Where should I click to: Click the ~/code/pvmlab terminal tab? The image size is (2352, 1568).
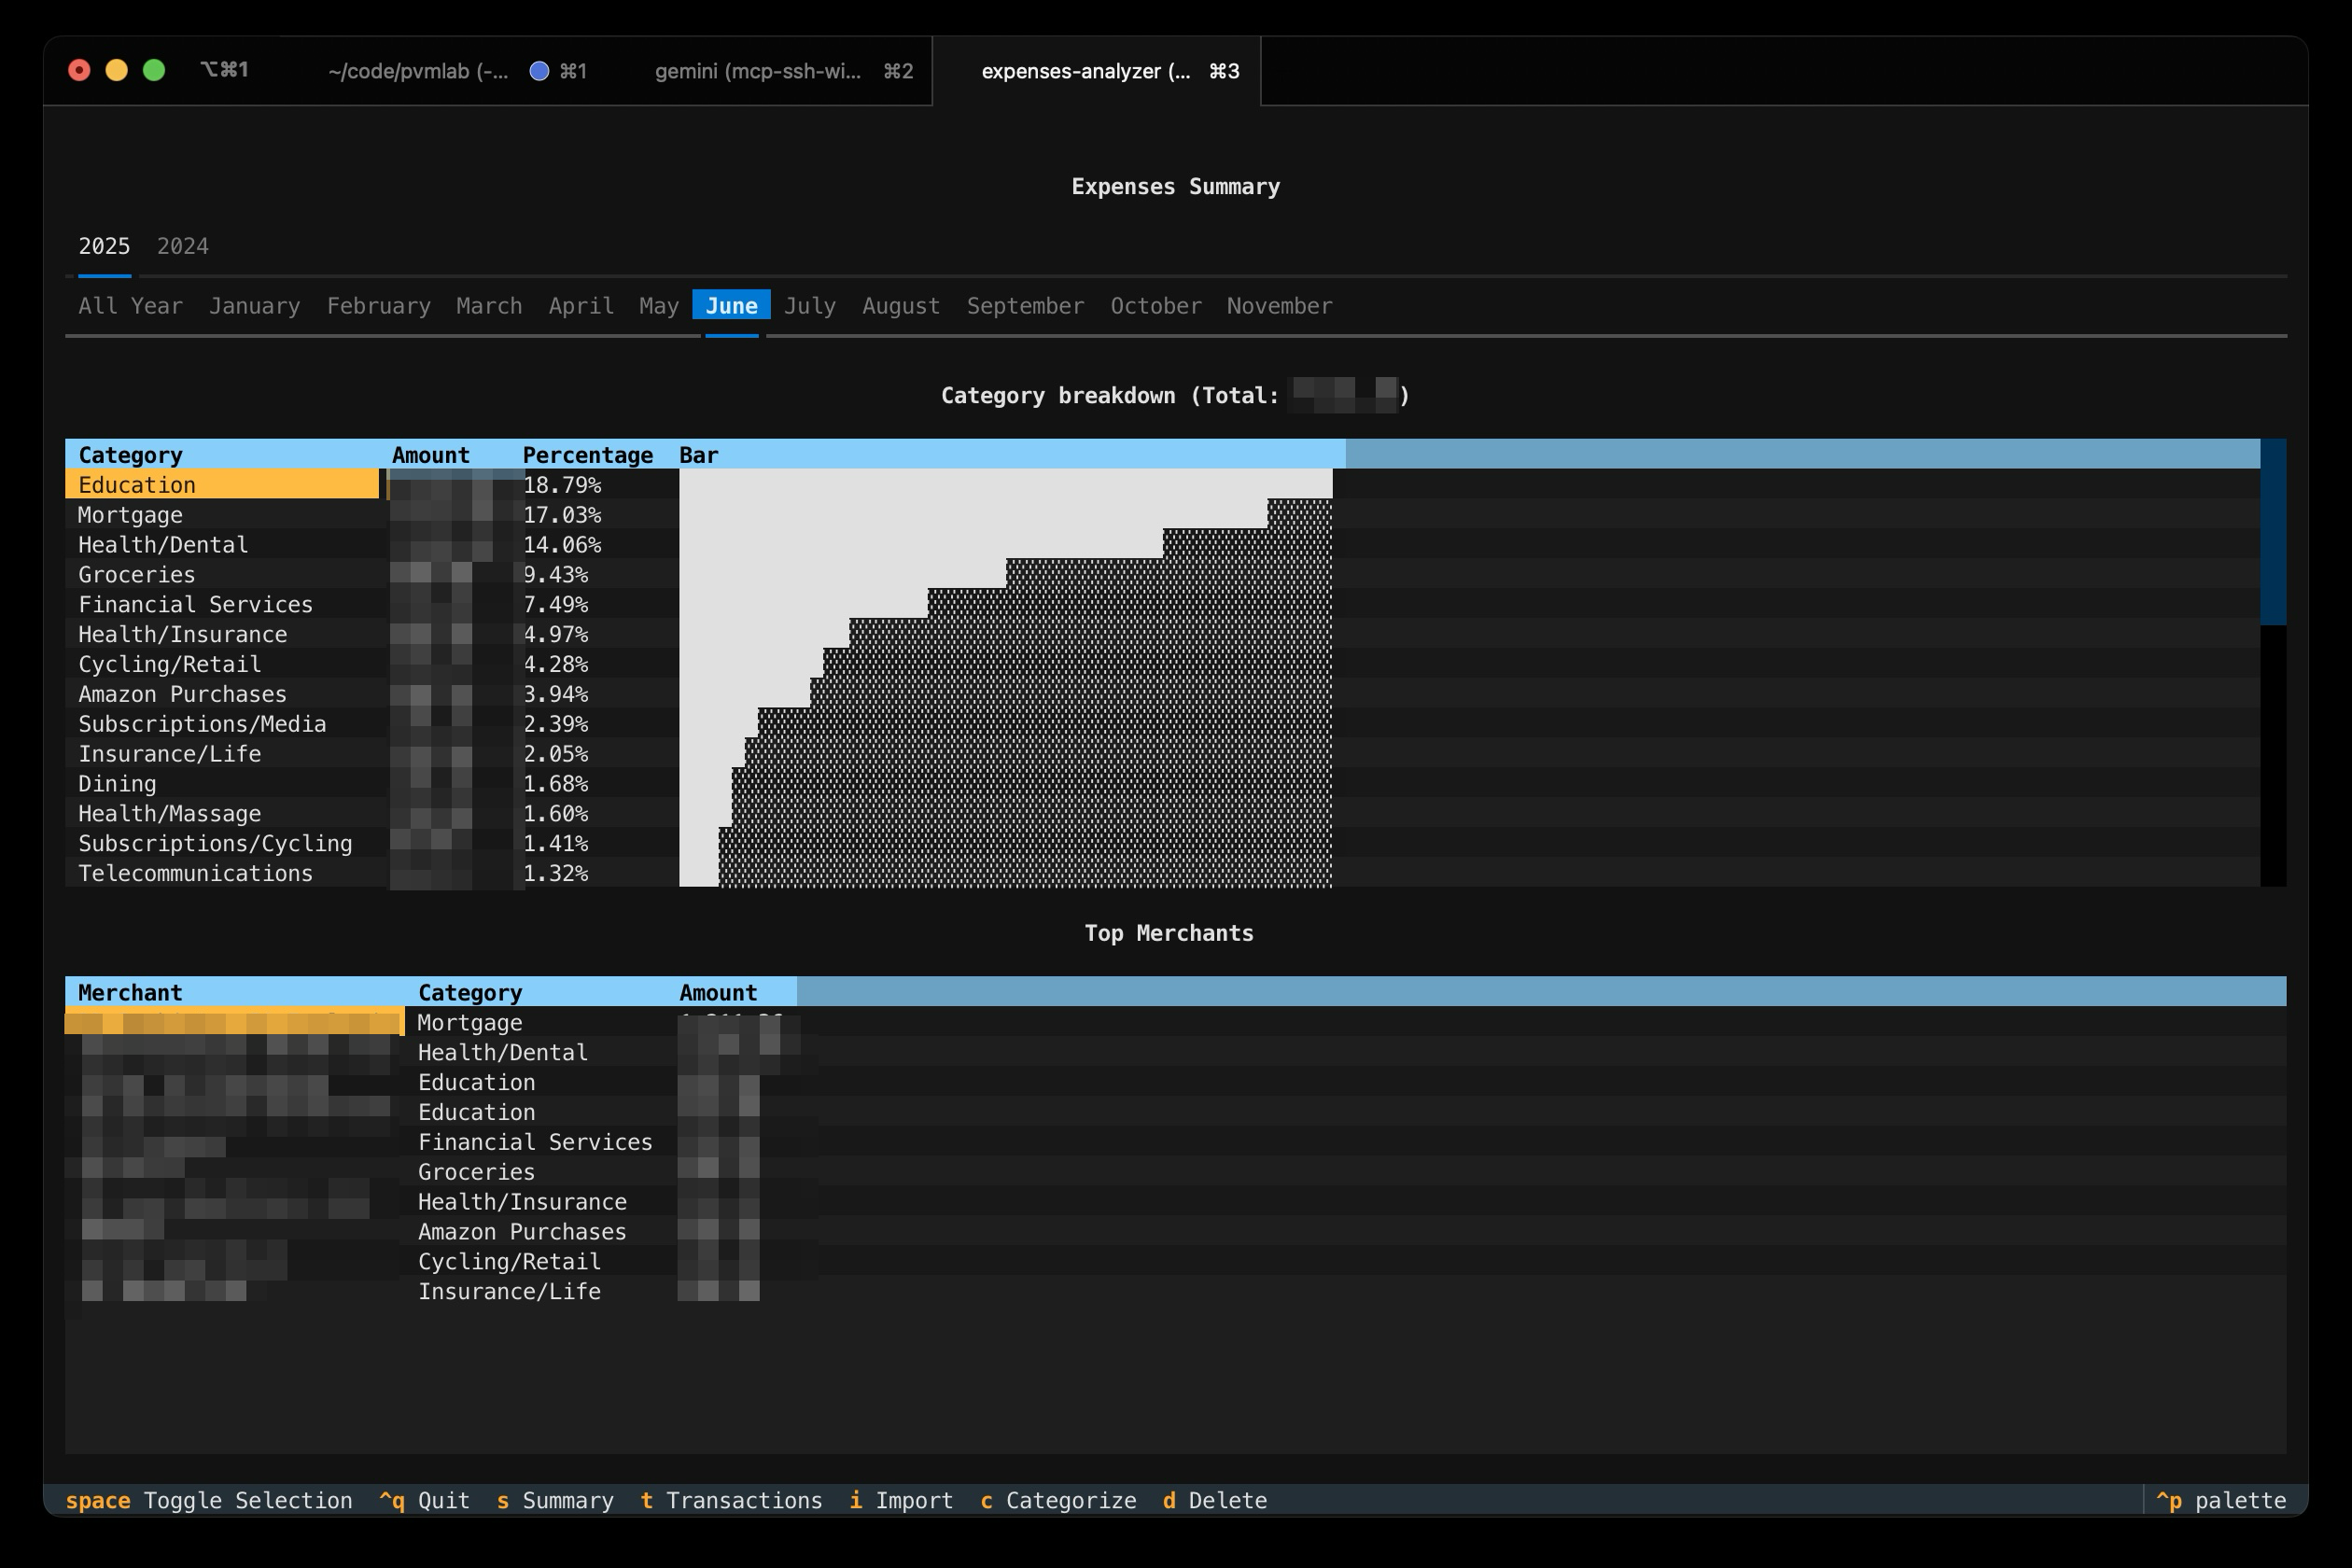(x=420, y=71)
